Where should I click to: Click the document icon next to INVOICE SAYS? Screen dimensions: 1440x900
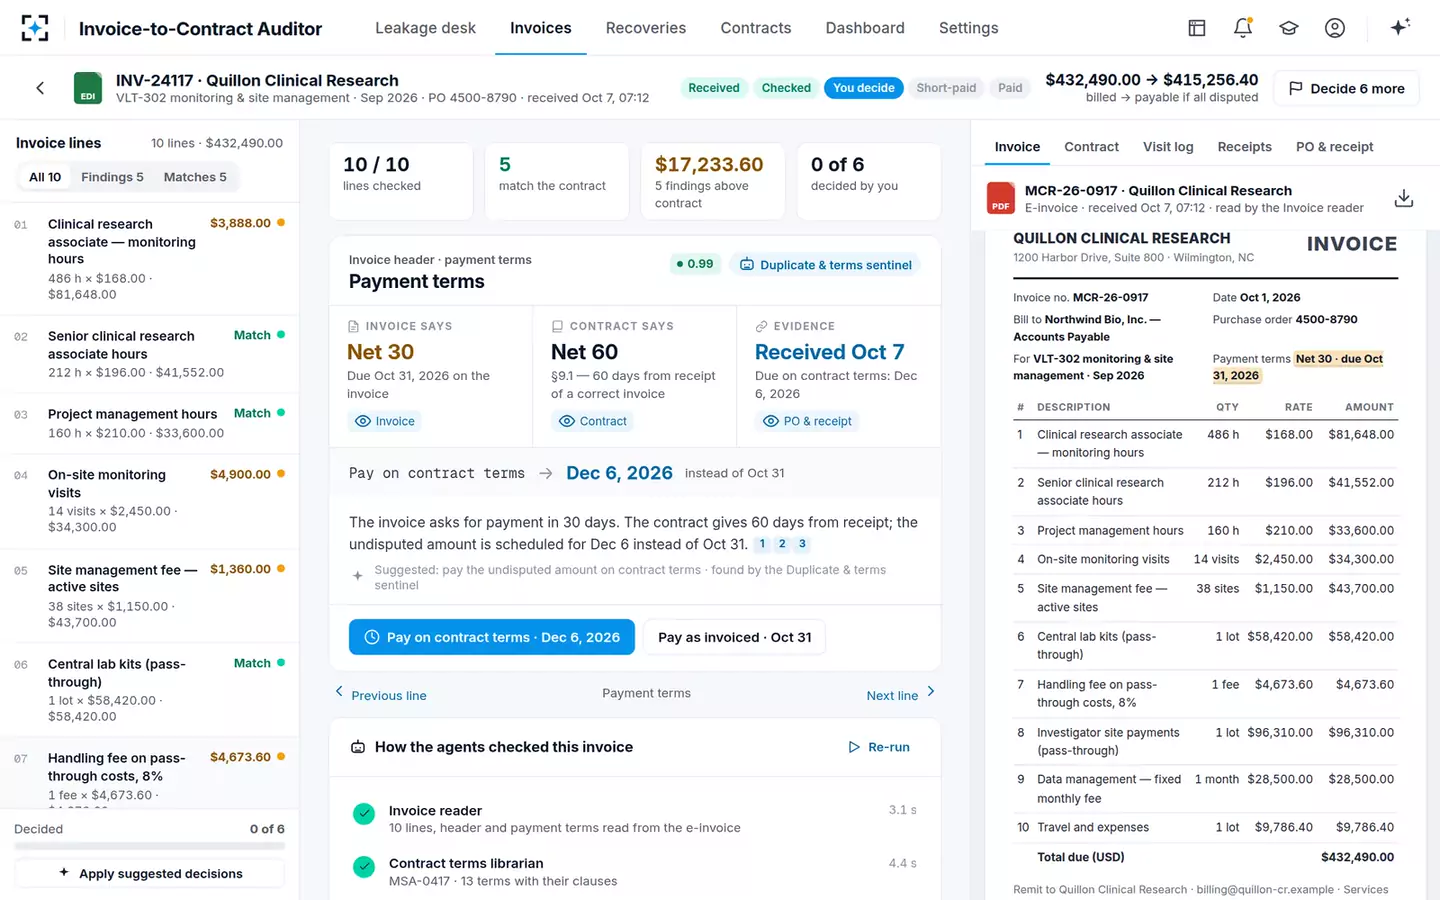(x=353, y=326)
